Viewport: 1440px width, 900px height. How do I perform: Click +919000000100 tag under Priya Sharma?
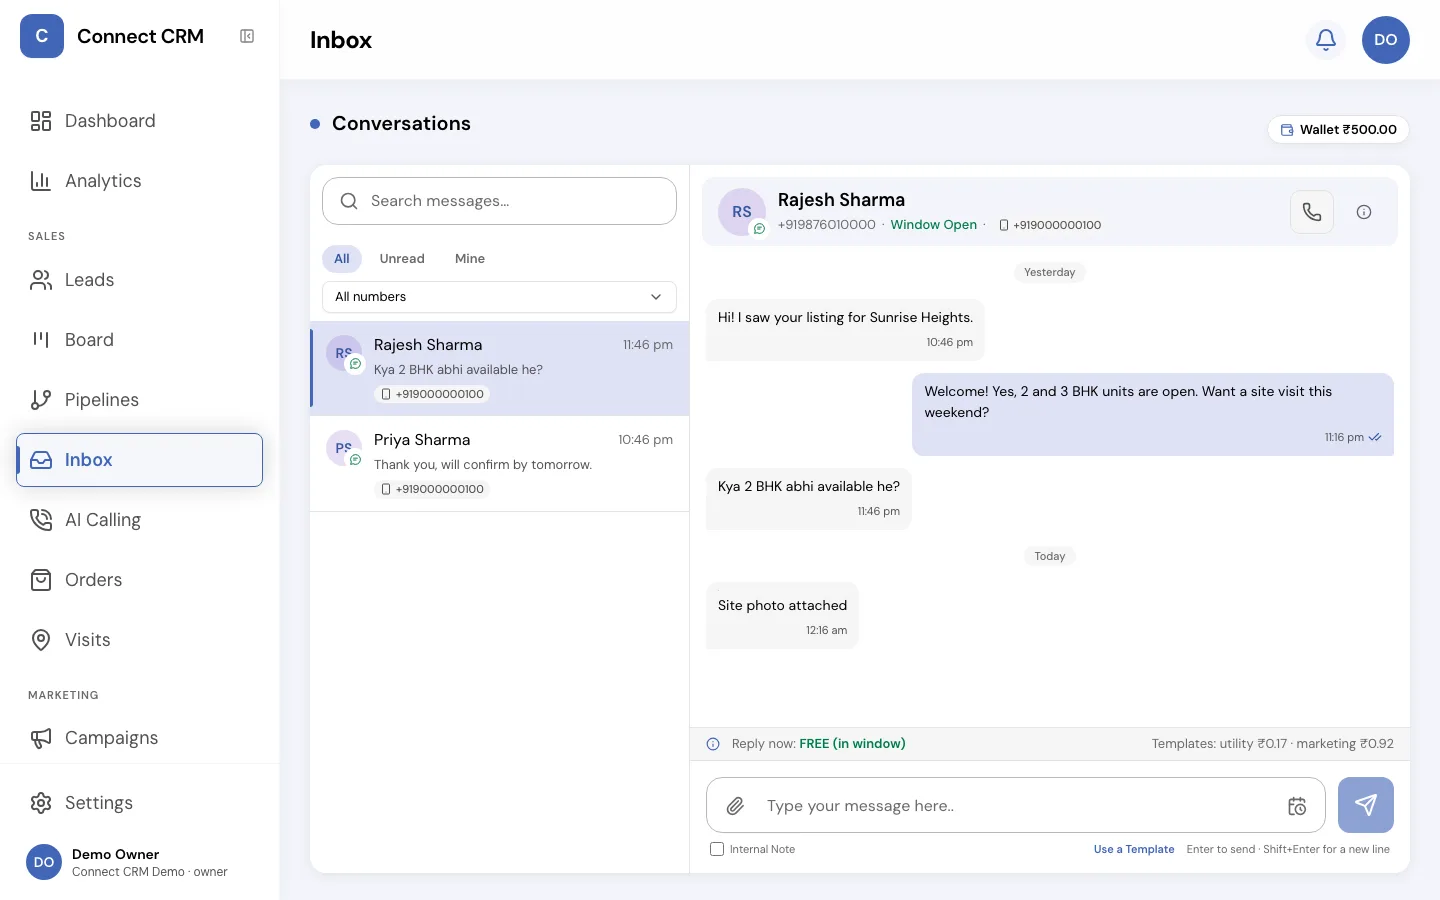[432, 489]
